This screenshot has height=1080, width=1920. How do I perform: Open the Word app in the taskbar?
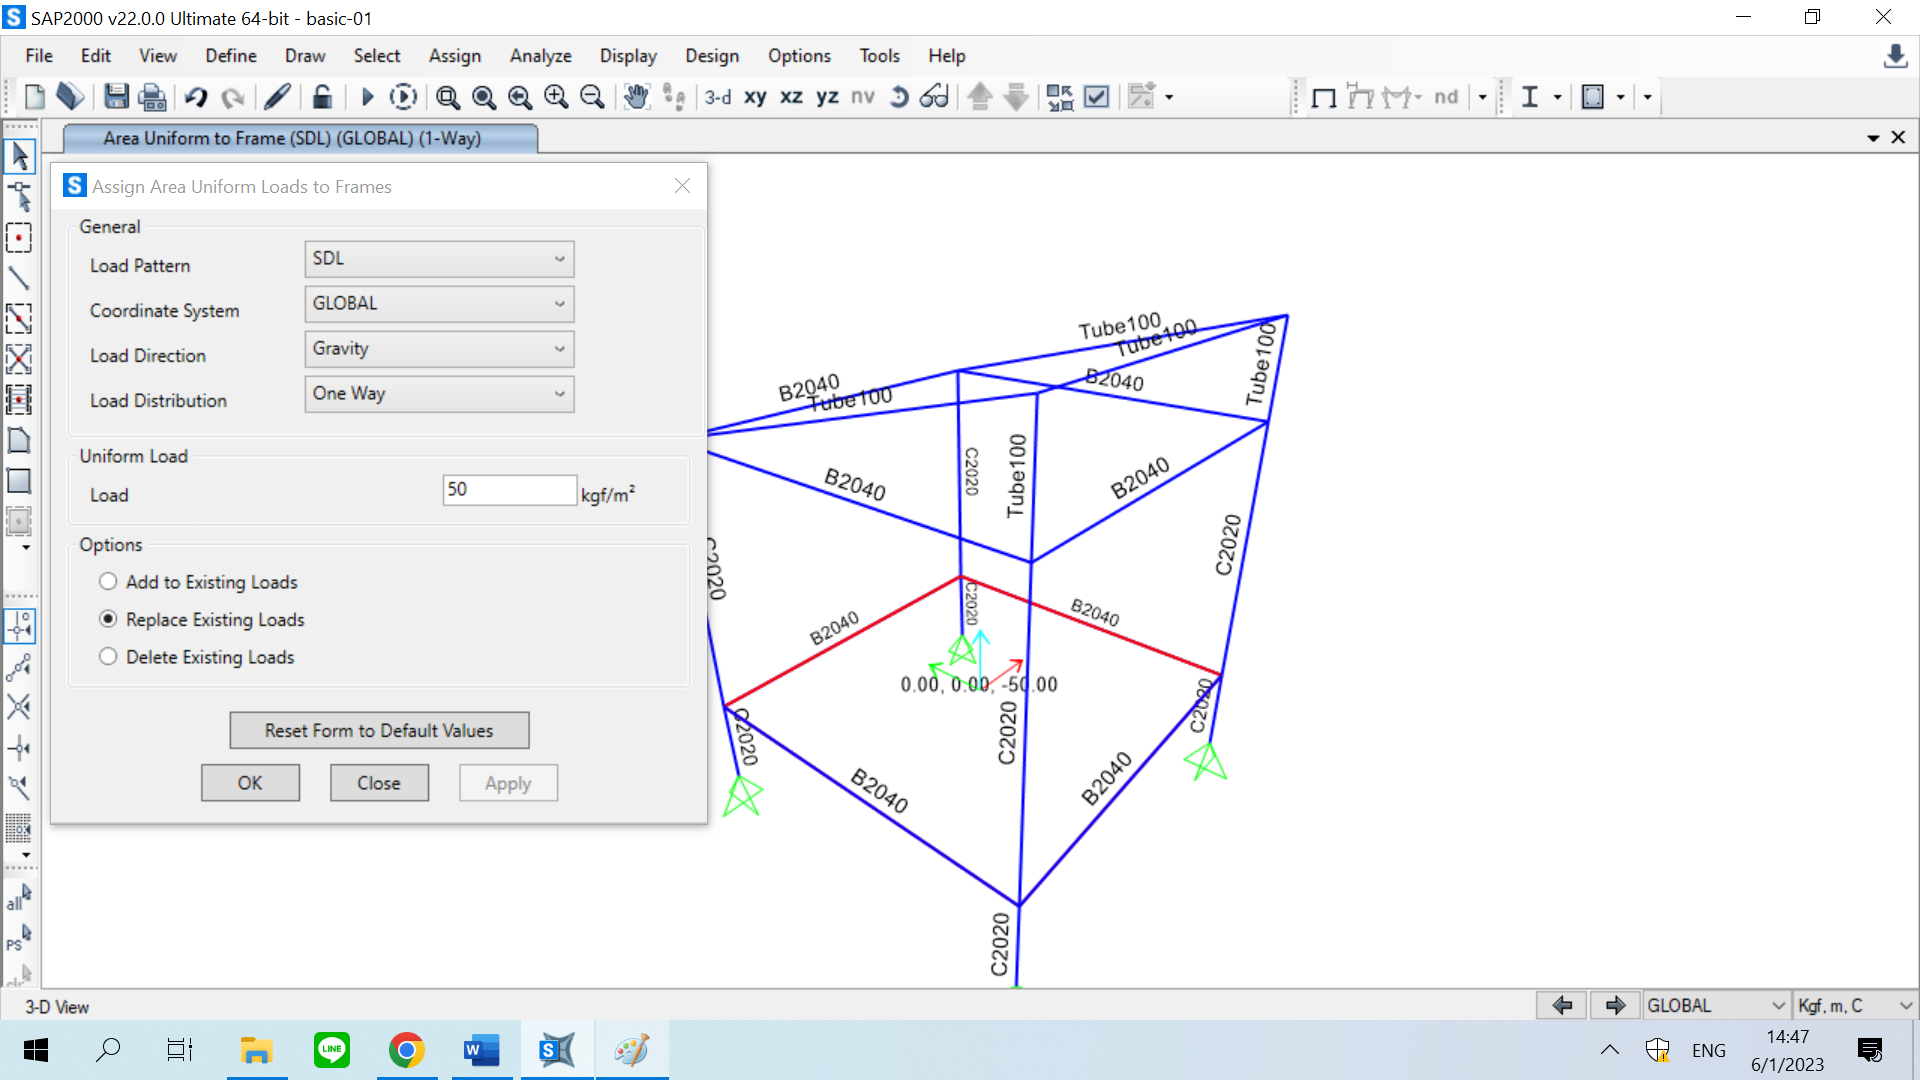click(x=481, y=1050)
